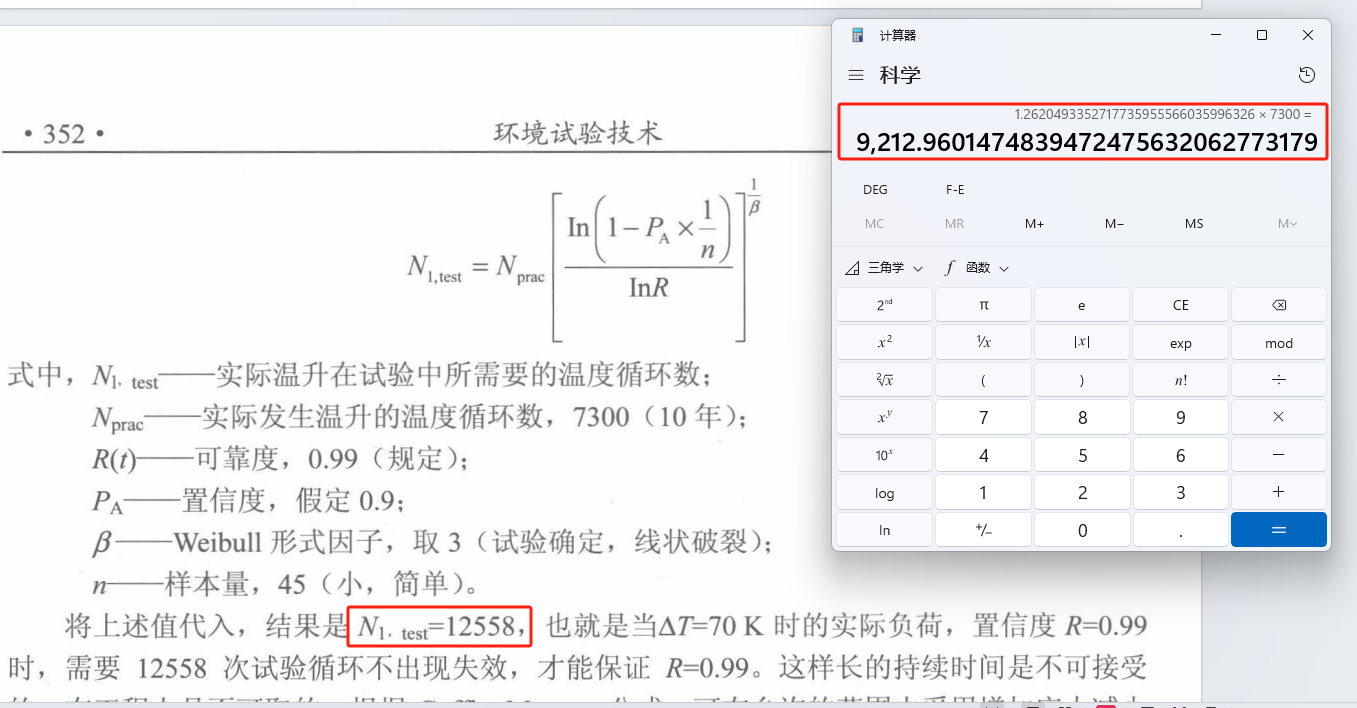This screenshot has height=708, width=1357.
Task: Expand the functions dropdown menu
Action: [977, 268]
